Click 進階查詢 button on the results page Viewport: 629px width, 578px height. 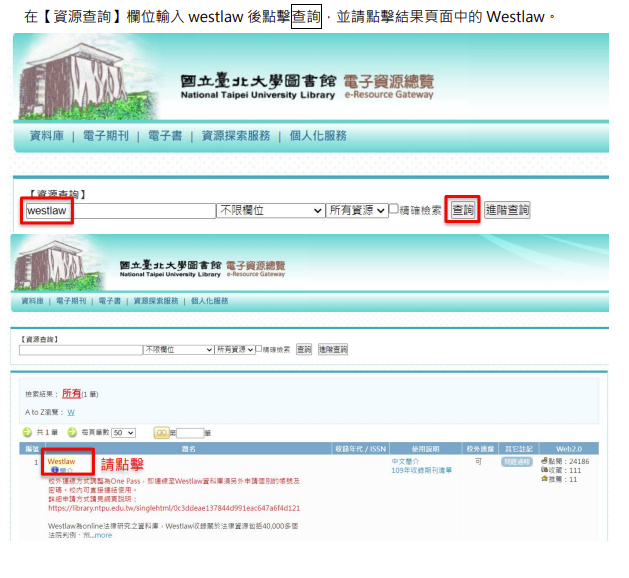point(333,349)
